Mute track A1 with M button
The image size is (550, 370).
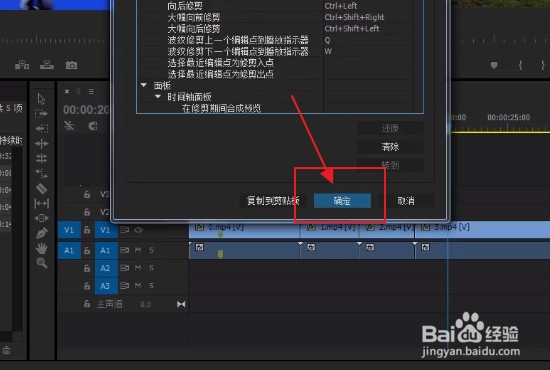point(138,250)
